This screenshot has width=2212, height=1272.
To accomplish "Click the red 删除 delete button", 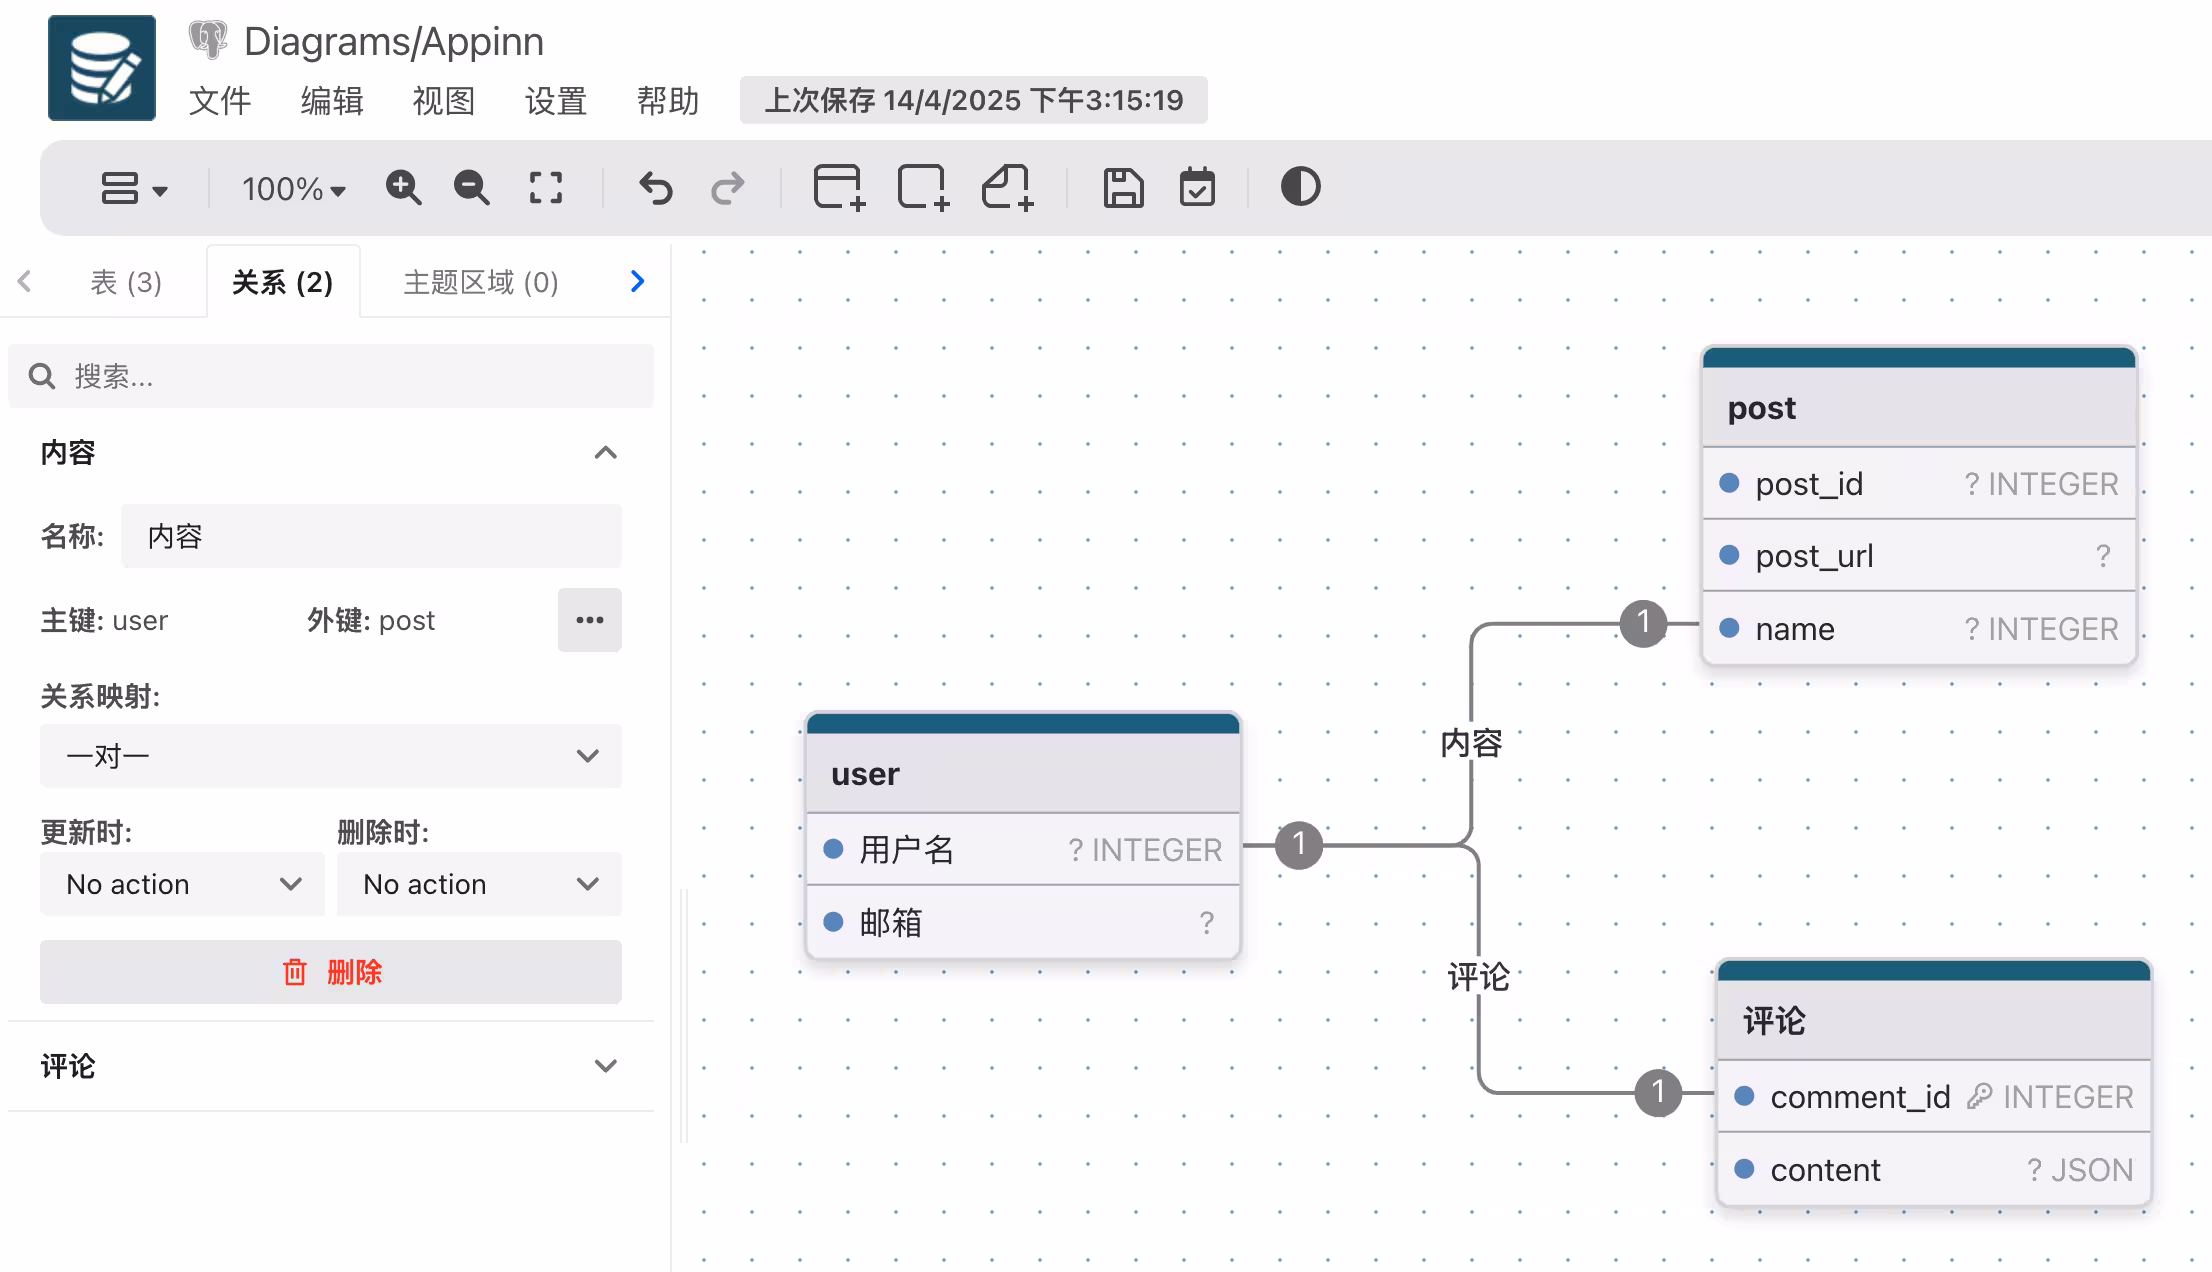I will coord(331,972).
